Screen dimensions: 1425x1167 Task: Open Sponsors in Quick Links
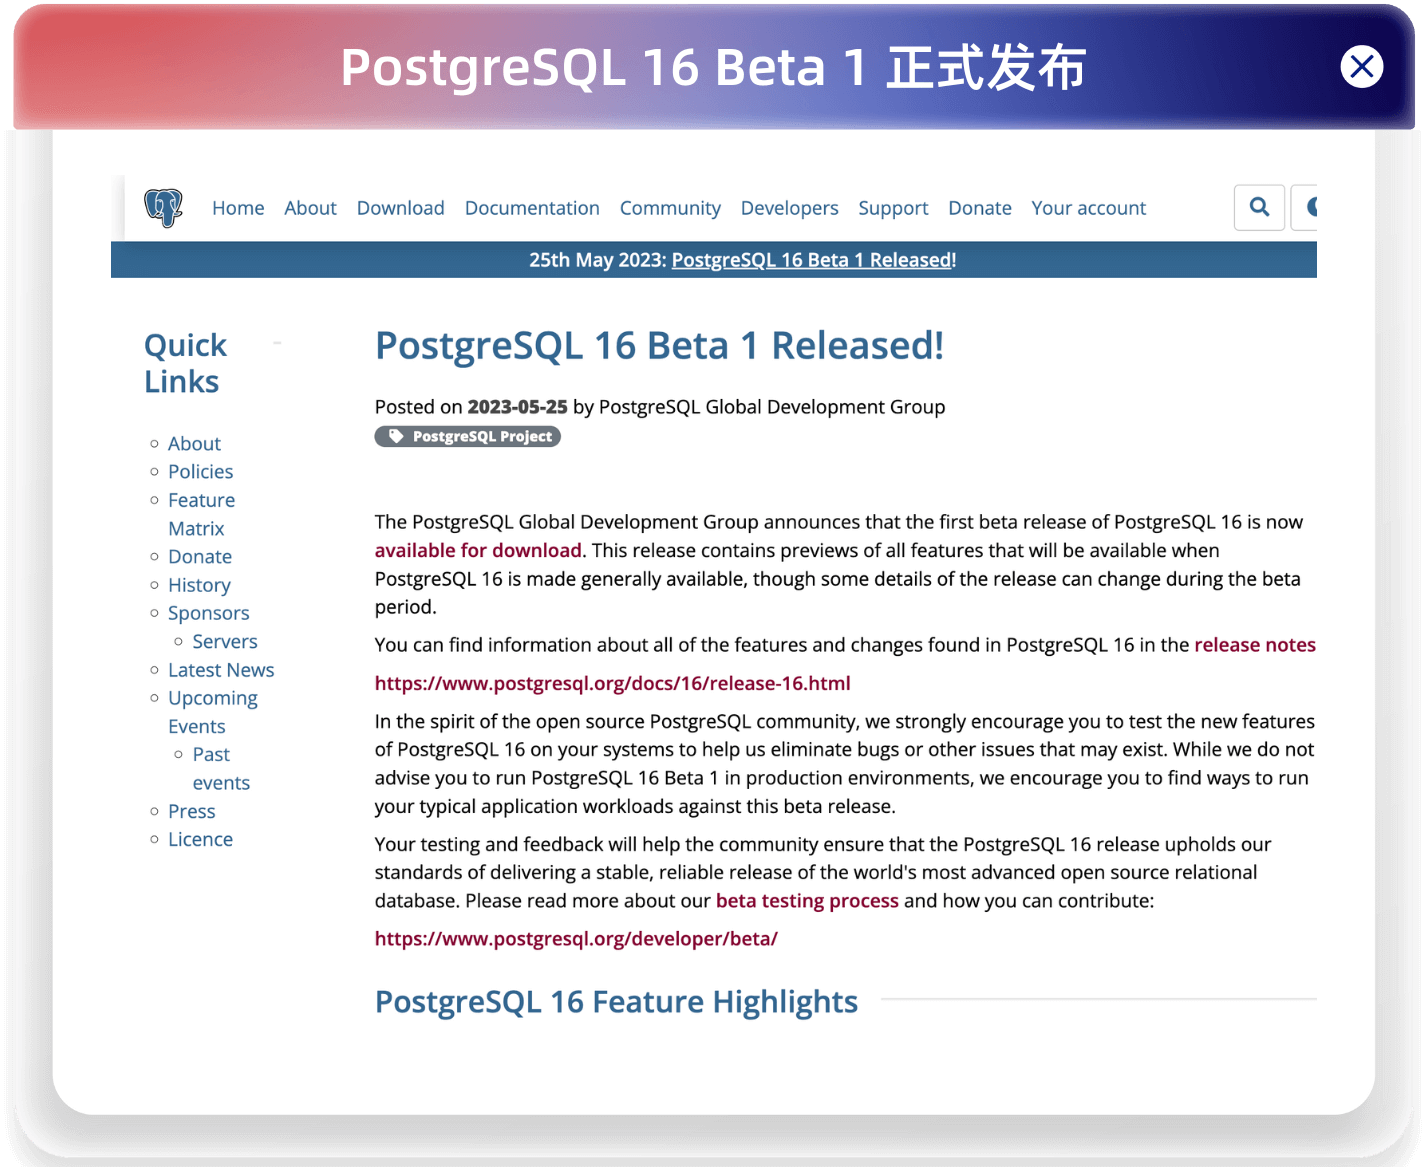(208, 613)
